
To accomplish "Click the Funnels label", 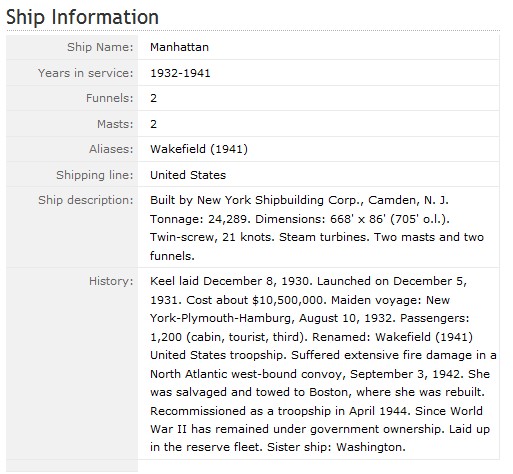I will [x=109, y=98].
